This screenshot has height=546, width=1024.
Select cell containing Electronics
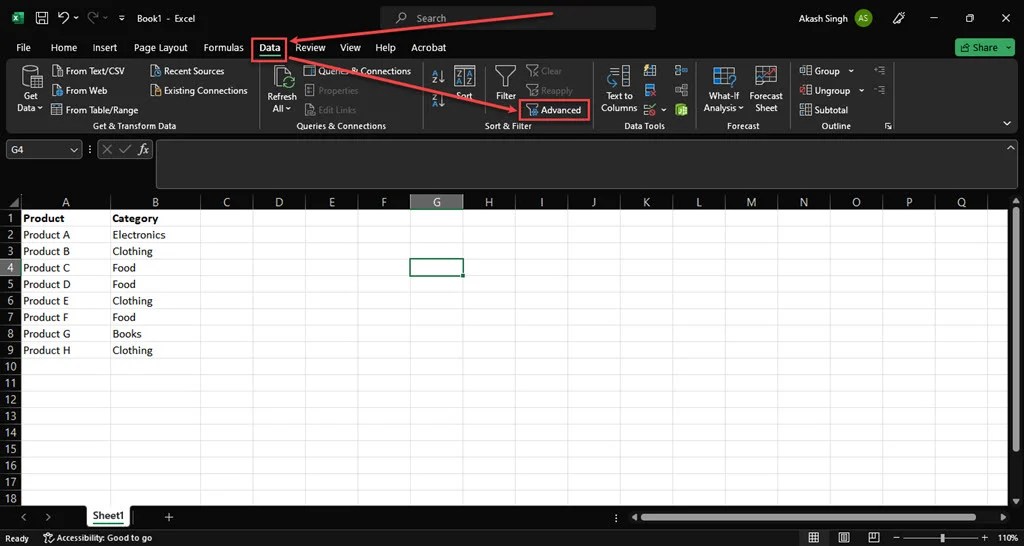[x=155, y=234]
